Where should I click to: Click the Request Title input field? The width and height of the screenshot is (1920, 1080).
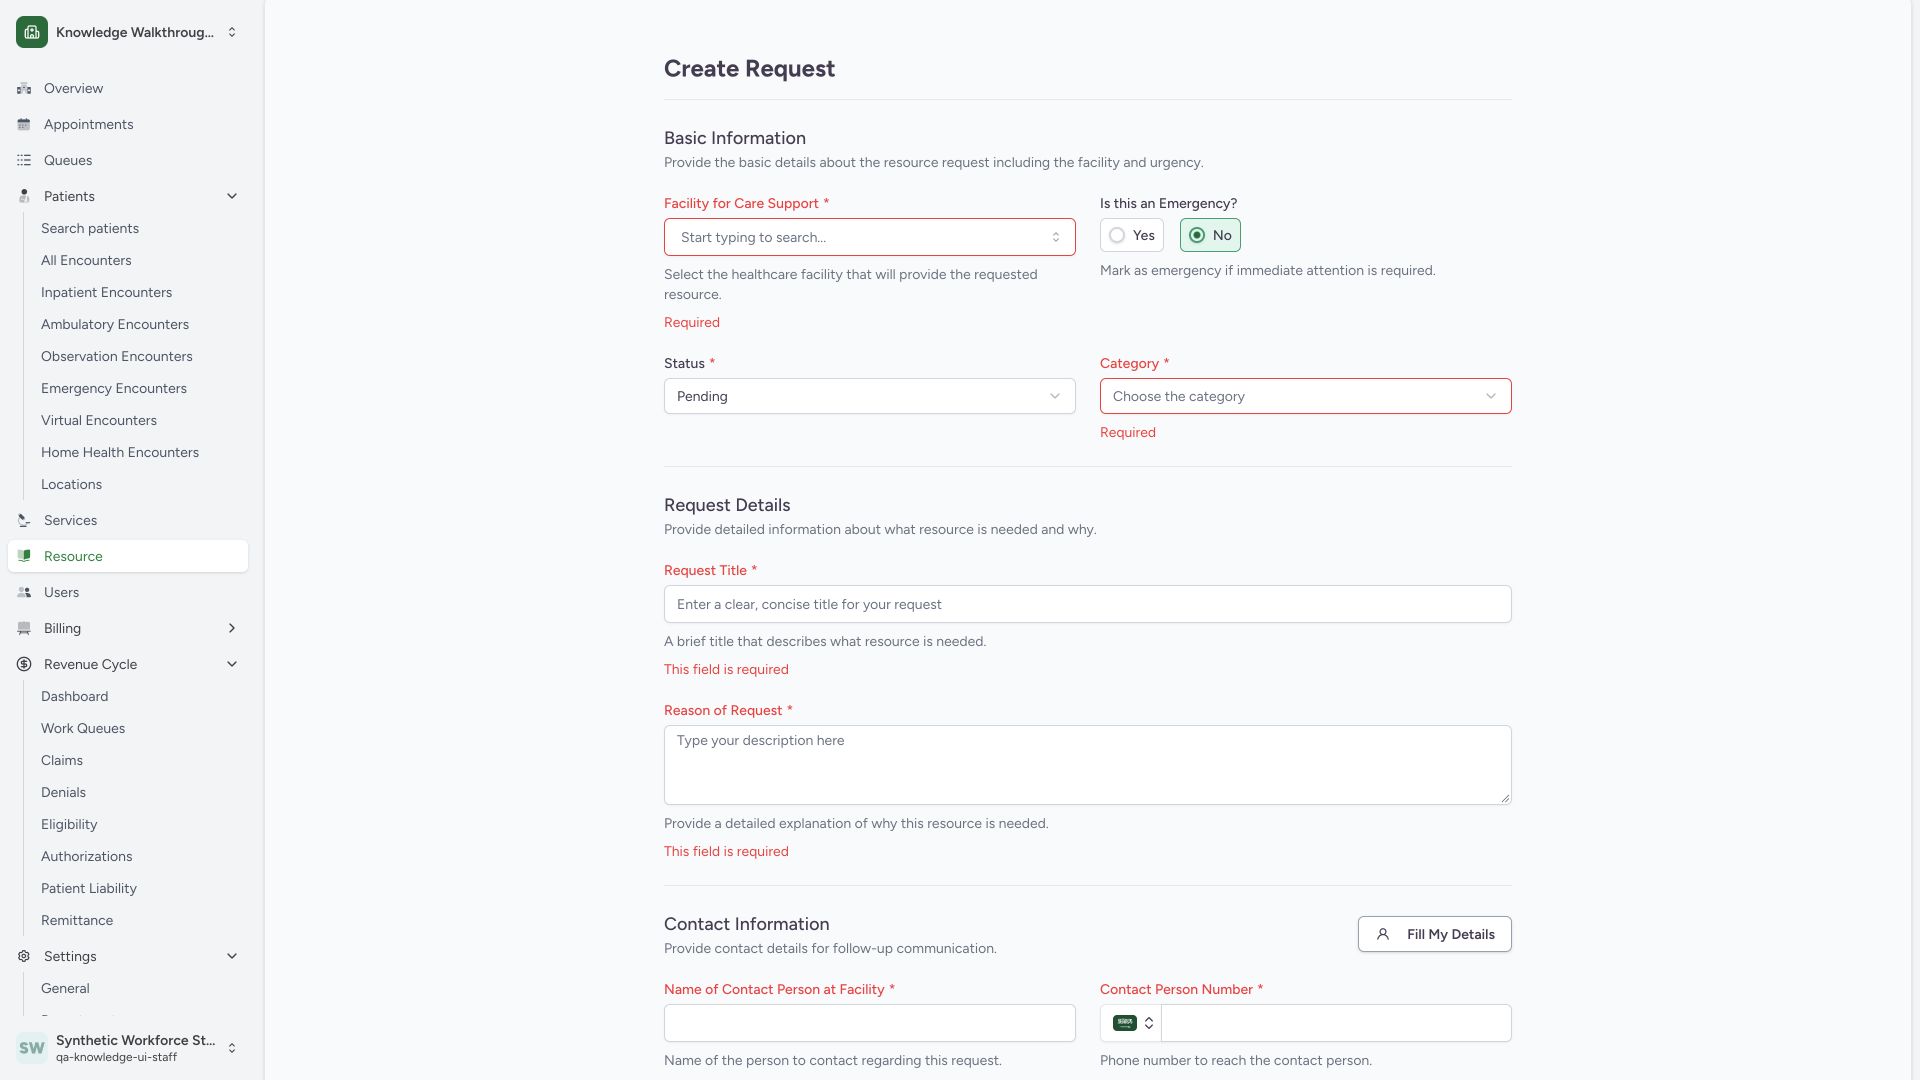tap(1088, 604)
